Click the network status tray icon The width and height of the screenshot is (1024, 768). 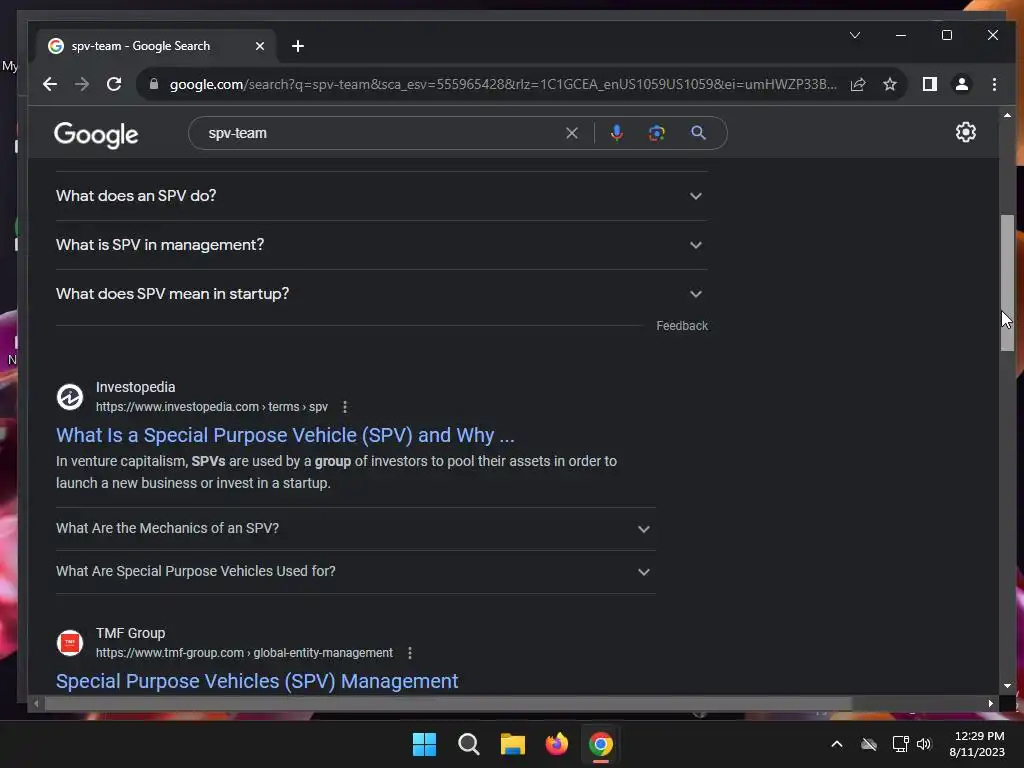901,744
